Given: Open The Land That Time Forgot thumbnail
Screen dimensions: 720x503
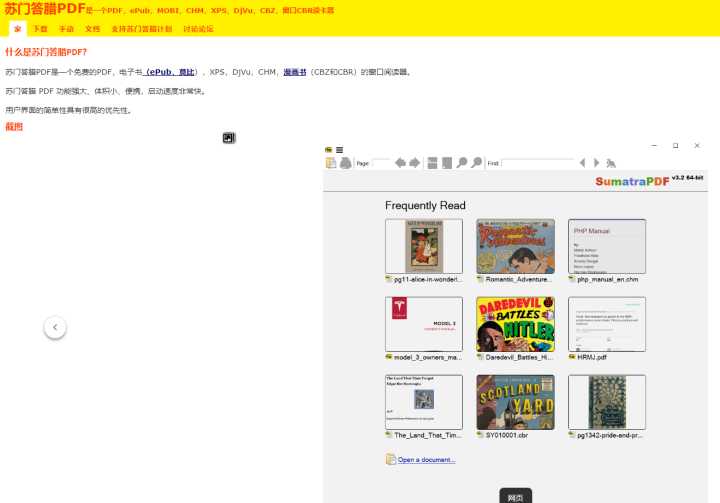Looking at the screenshot, I should [424, 402].
